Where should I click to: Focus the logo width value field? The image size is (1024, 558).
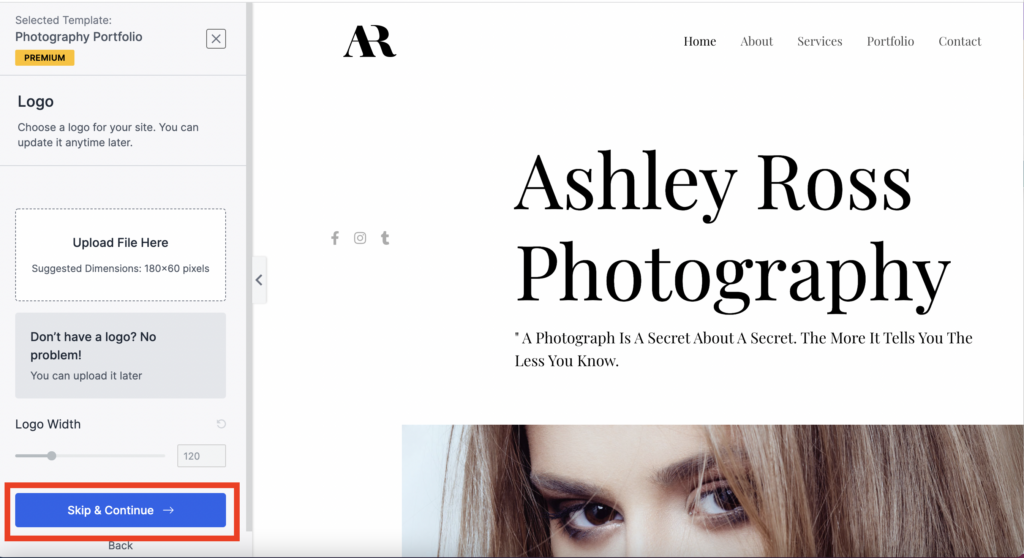coord(201,456)
